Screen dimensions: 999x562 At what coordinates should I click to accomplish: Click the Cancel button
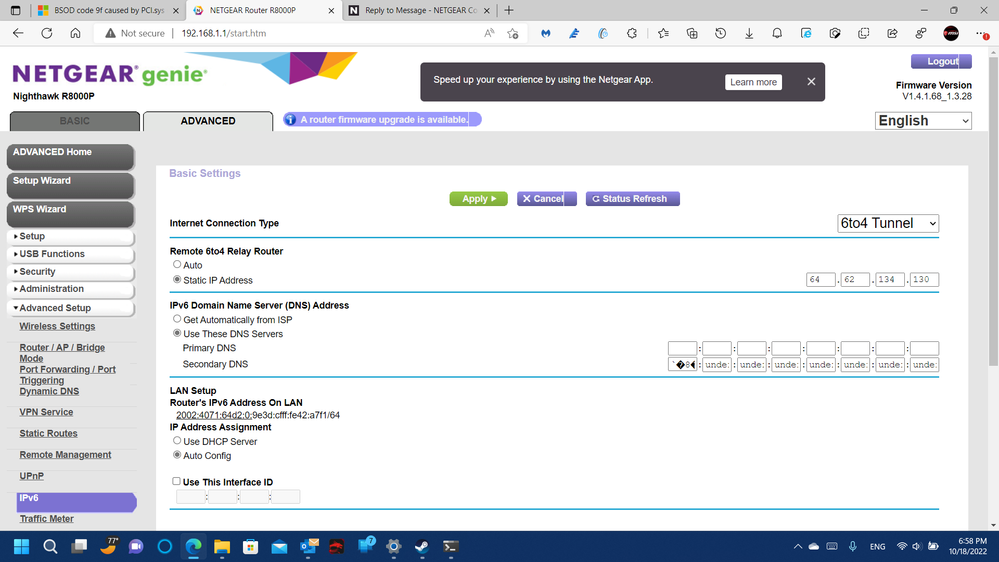point(547,199)
